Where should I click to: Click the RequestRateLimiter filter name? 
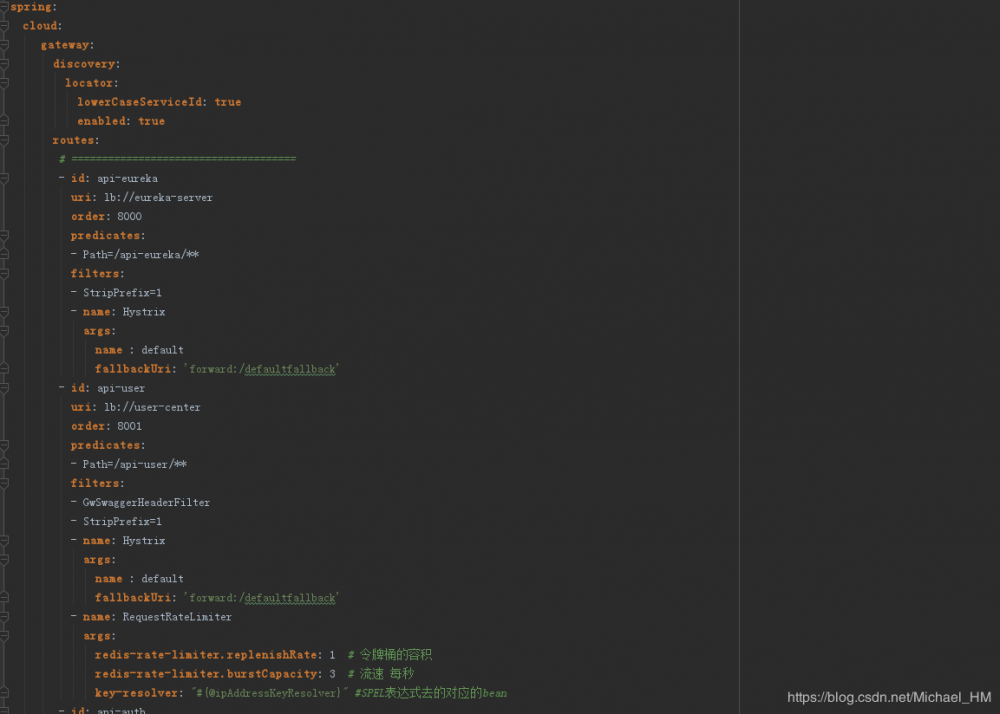tap(177, 617)
